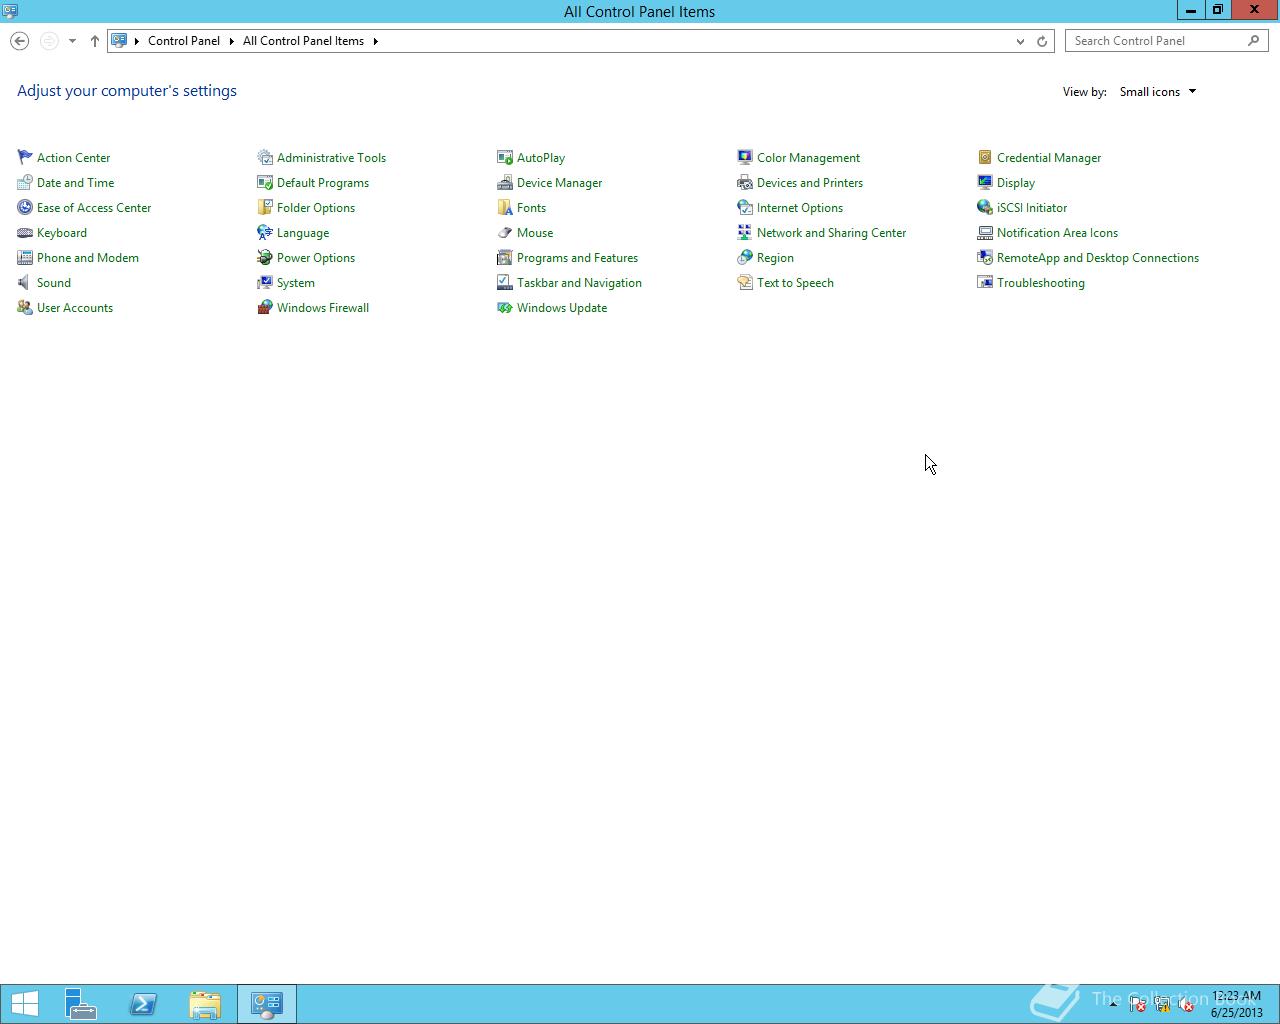Viewport: 1280px width, 1024px height.
Task: Click the Taskbar and Navigation icon
Action: [505, 282]
